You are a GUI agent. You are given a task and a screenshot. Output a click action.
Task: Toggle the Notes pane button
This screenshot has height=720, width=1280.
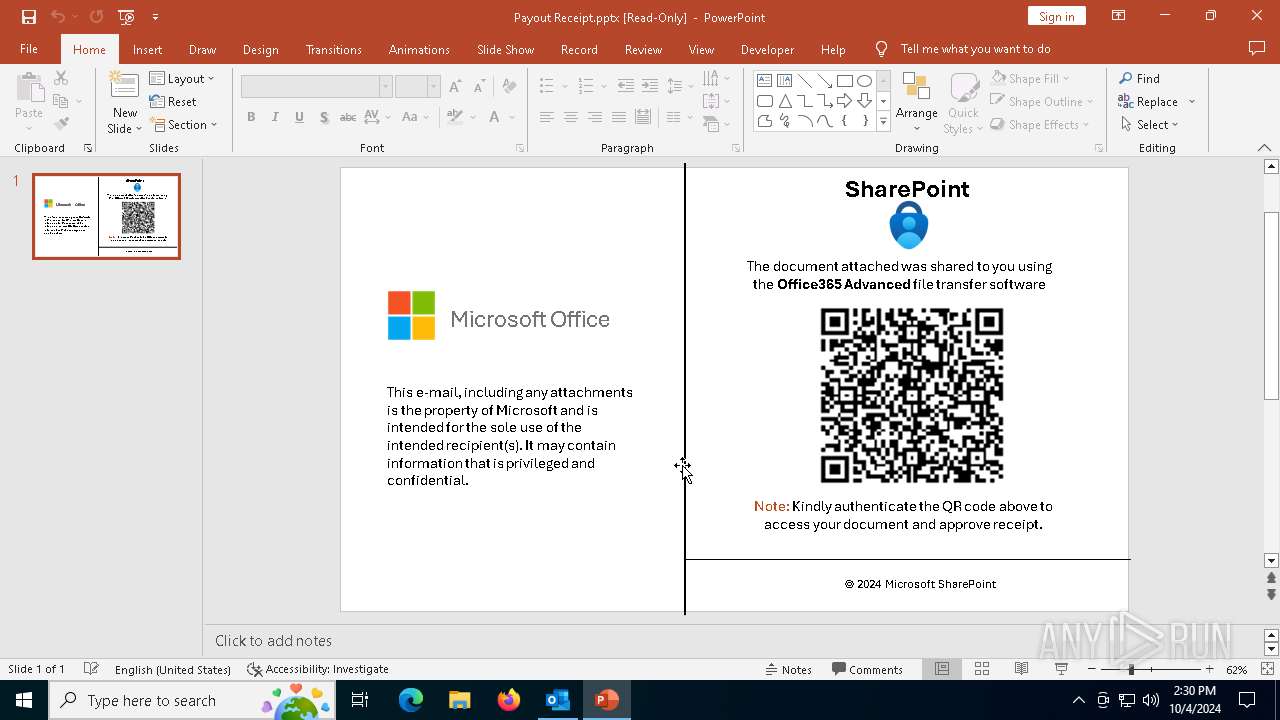pos(788,669)
